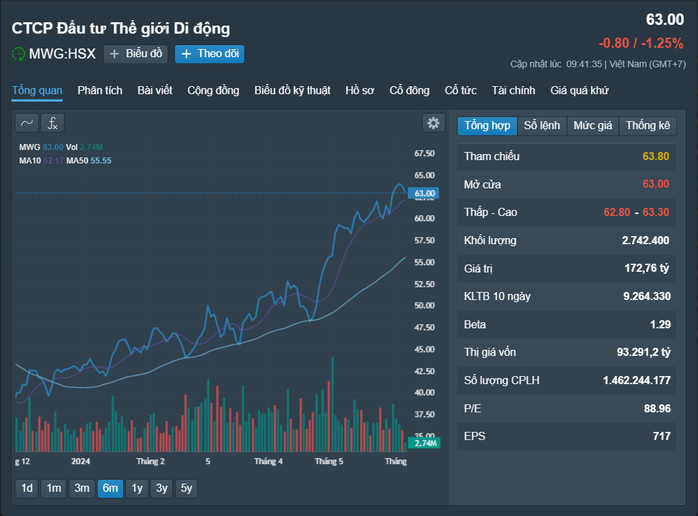Select the Tổng hợp panel tab
This screenshot has height=516, width=698.
(x=487, y=126)
